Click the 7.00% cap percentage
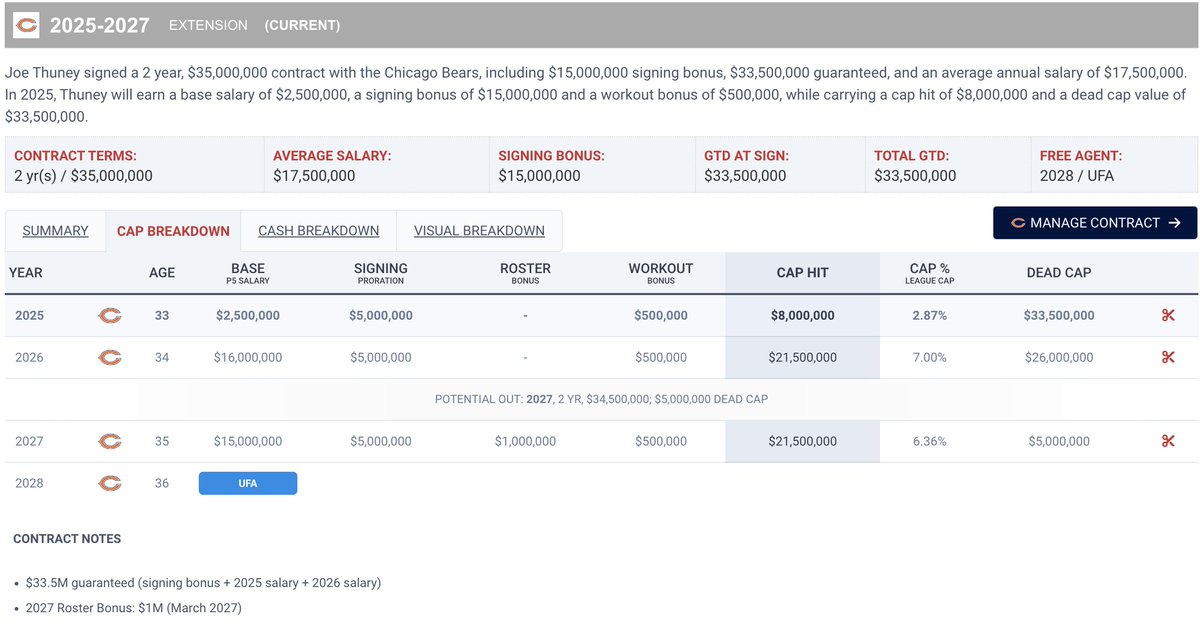Viewport: 1200px width, 629px height. tap(929, 358)
